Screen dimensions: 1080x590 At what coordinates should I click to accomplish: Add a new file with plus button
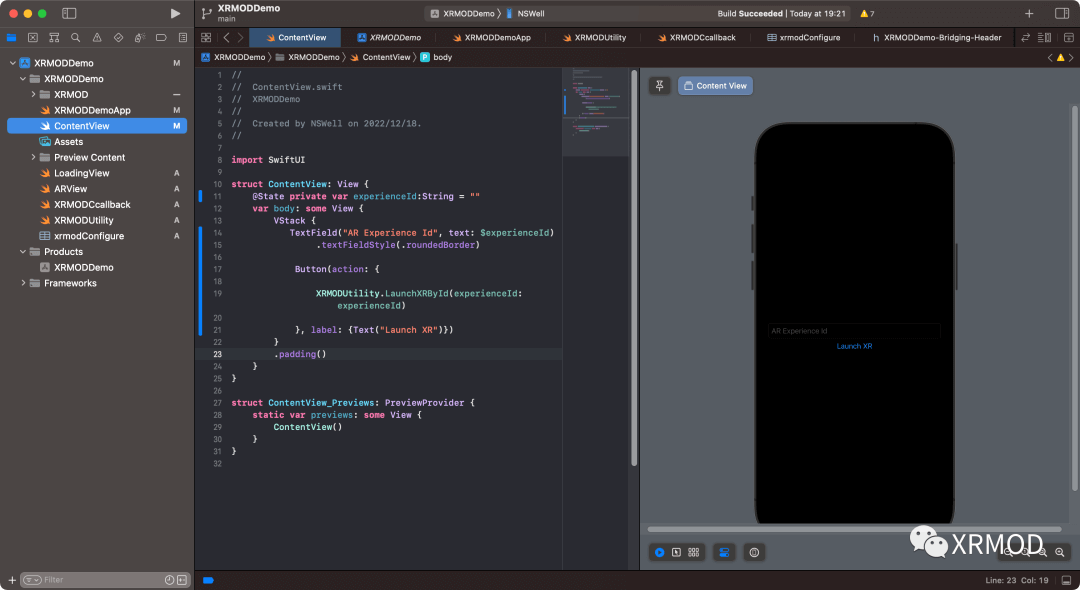[12, 580]
